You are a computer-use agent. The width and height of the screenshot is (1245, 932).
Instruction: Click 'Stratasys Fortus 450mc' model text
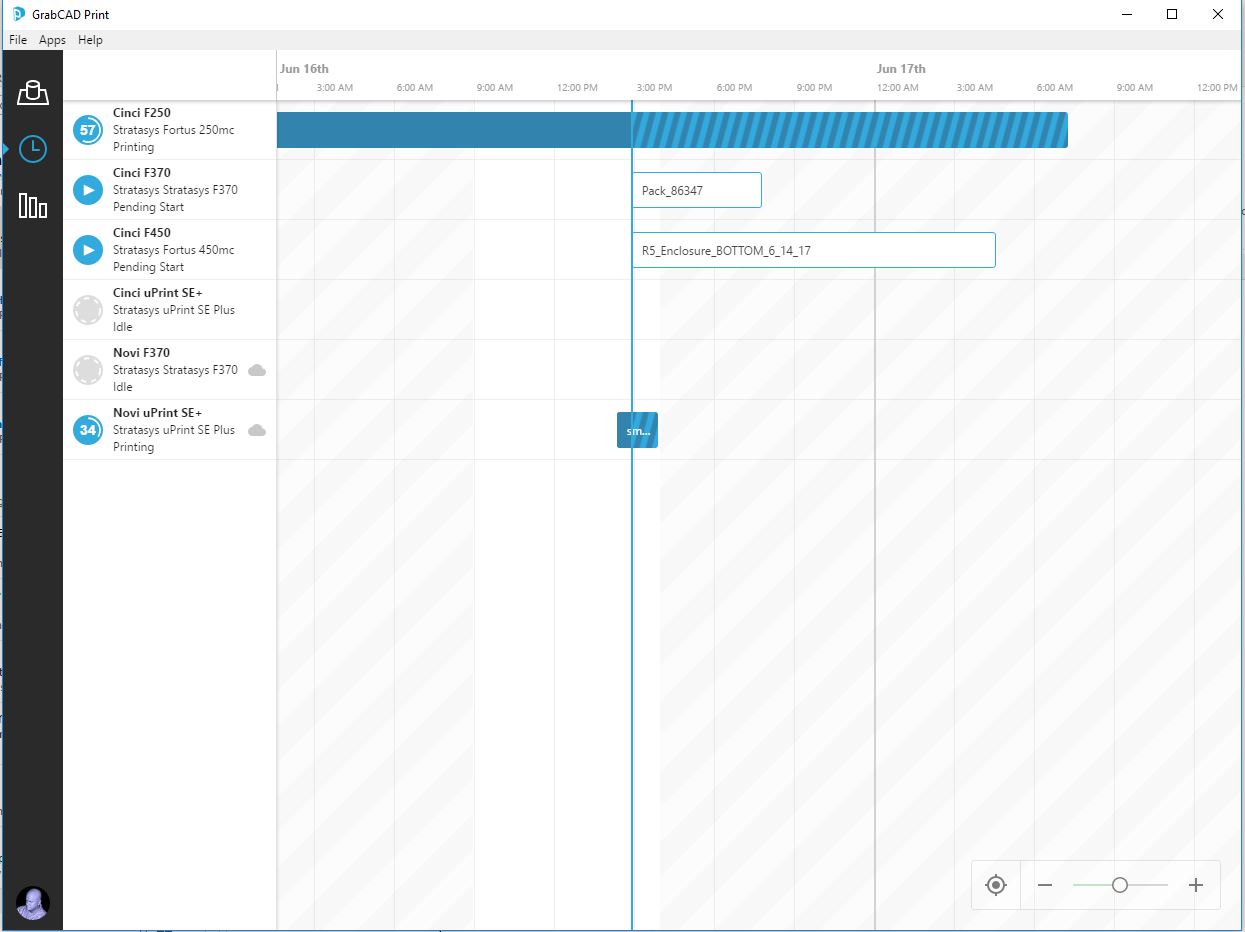174,250
